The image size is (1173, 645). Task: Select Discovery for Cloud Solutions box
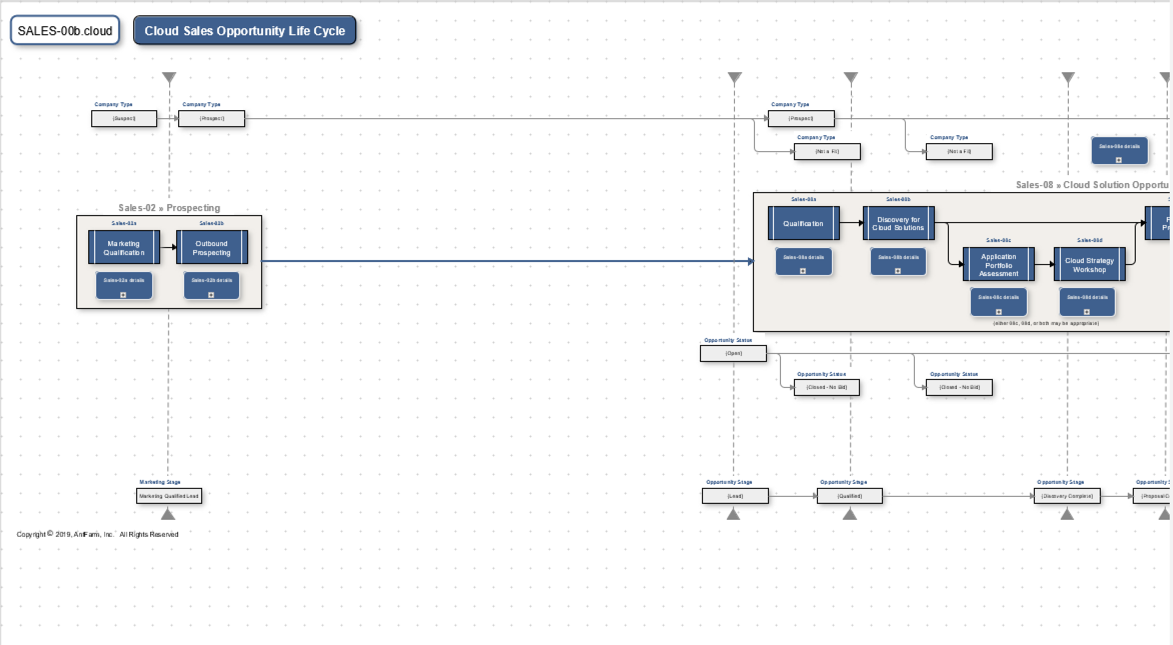(898, 224)
